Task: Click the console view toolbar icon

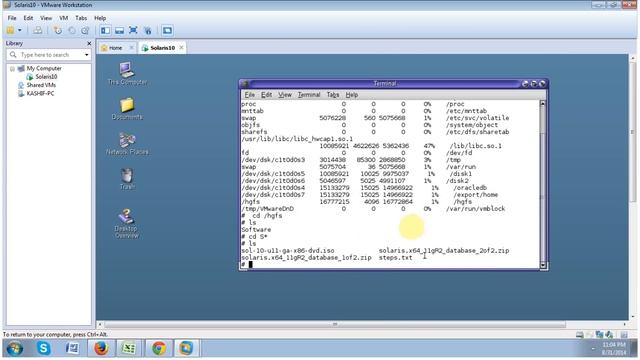Action: pos(167,30)
